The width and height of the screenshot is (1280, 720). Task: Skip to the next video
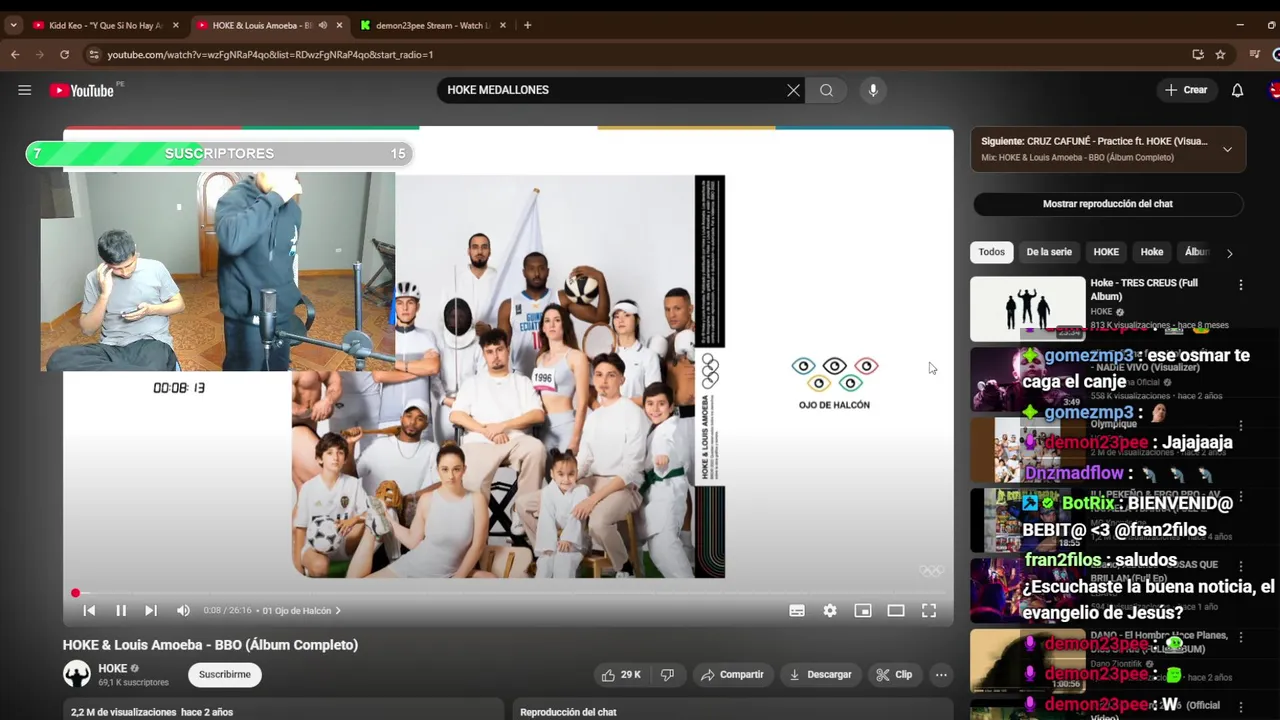[151, 610]
